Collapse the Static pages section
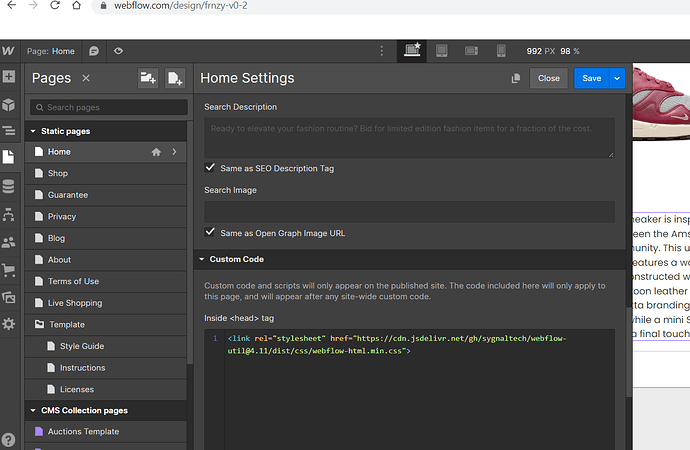This screenshot has width=690, height=450. click(x=33, y=131)
